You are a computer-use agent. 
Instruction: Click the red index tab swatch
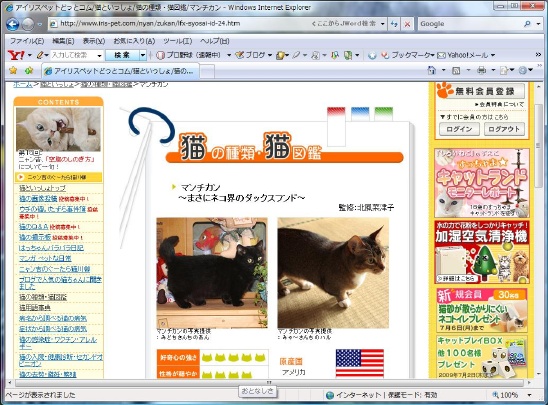coord(336,114)
